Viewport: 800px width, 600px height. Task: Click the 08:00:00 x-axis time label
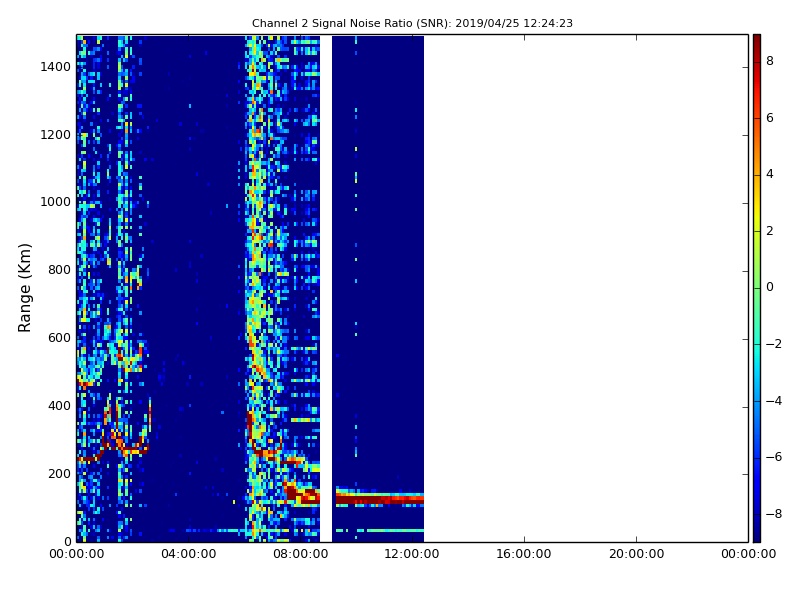click(x=301, y=554)
